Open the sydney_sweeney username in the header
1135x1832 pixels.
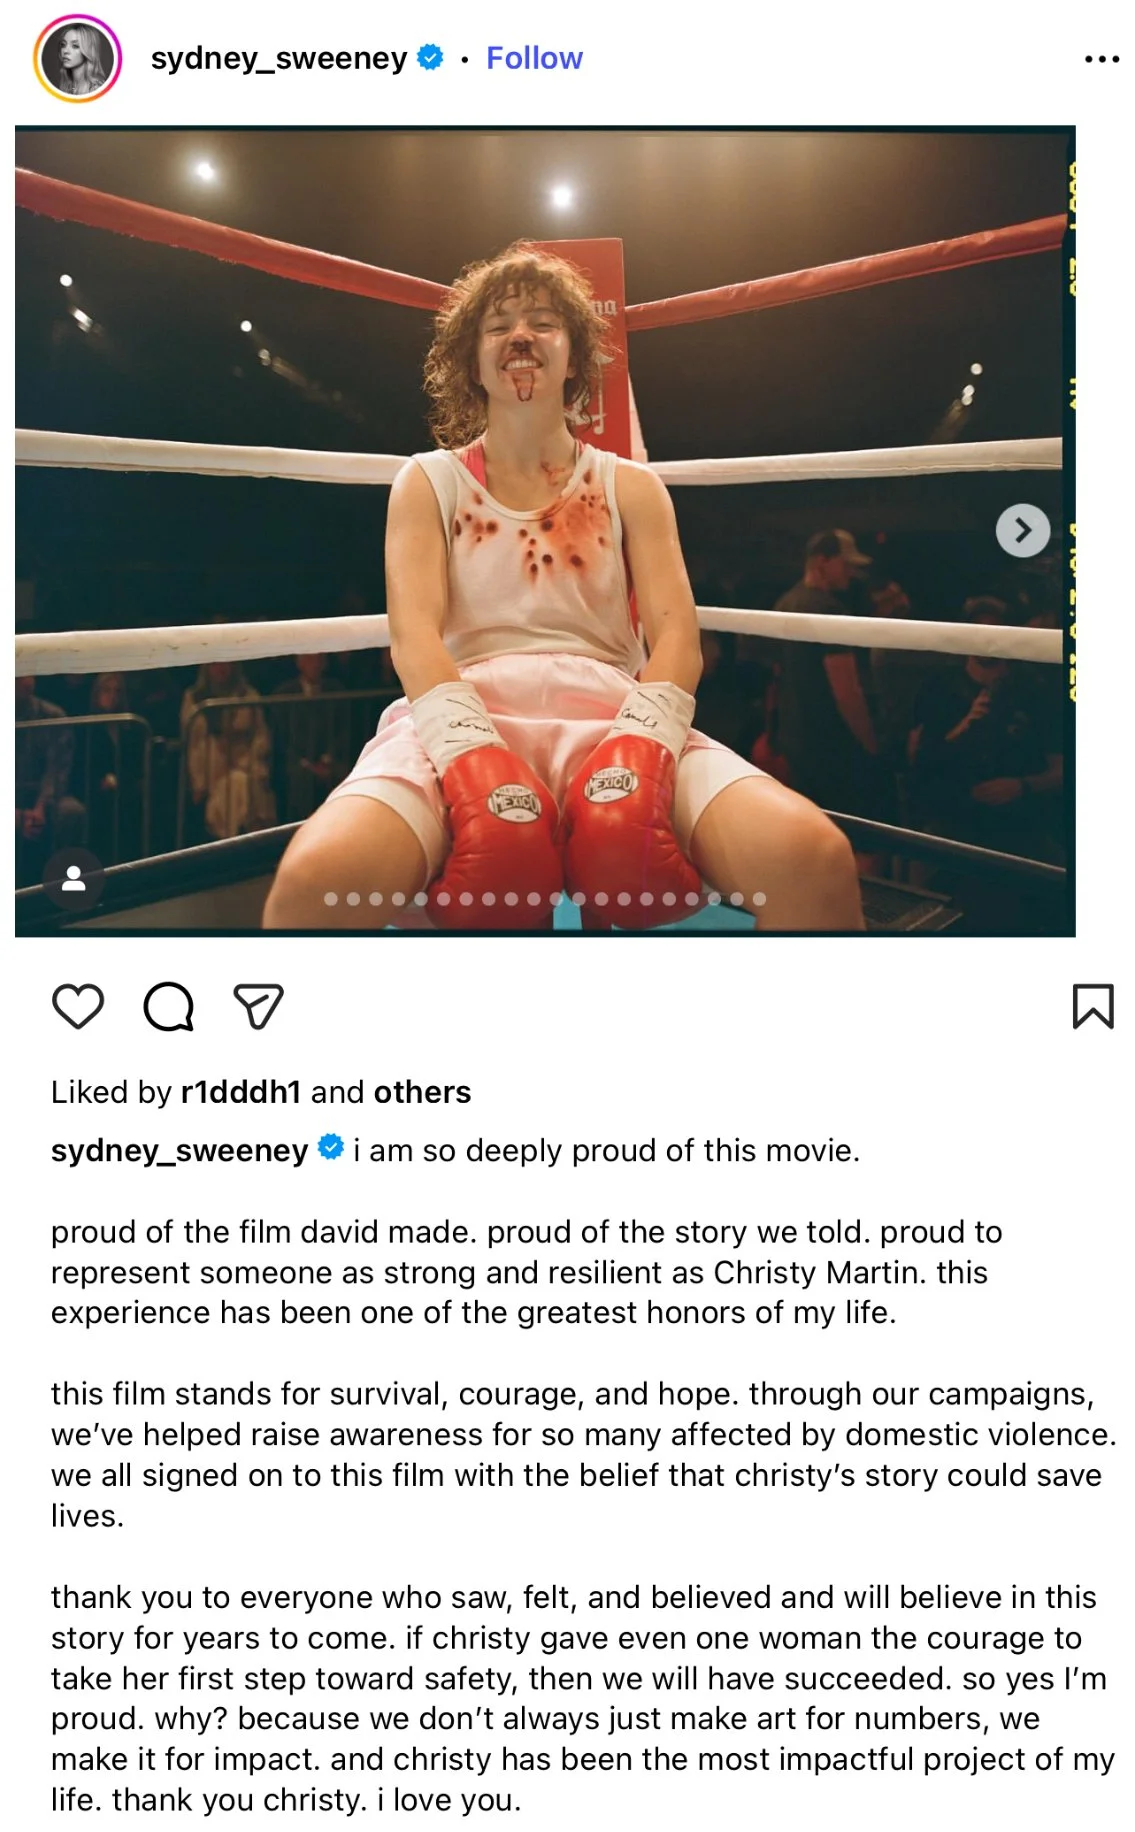(279, 58)
